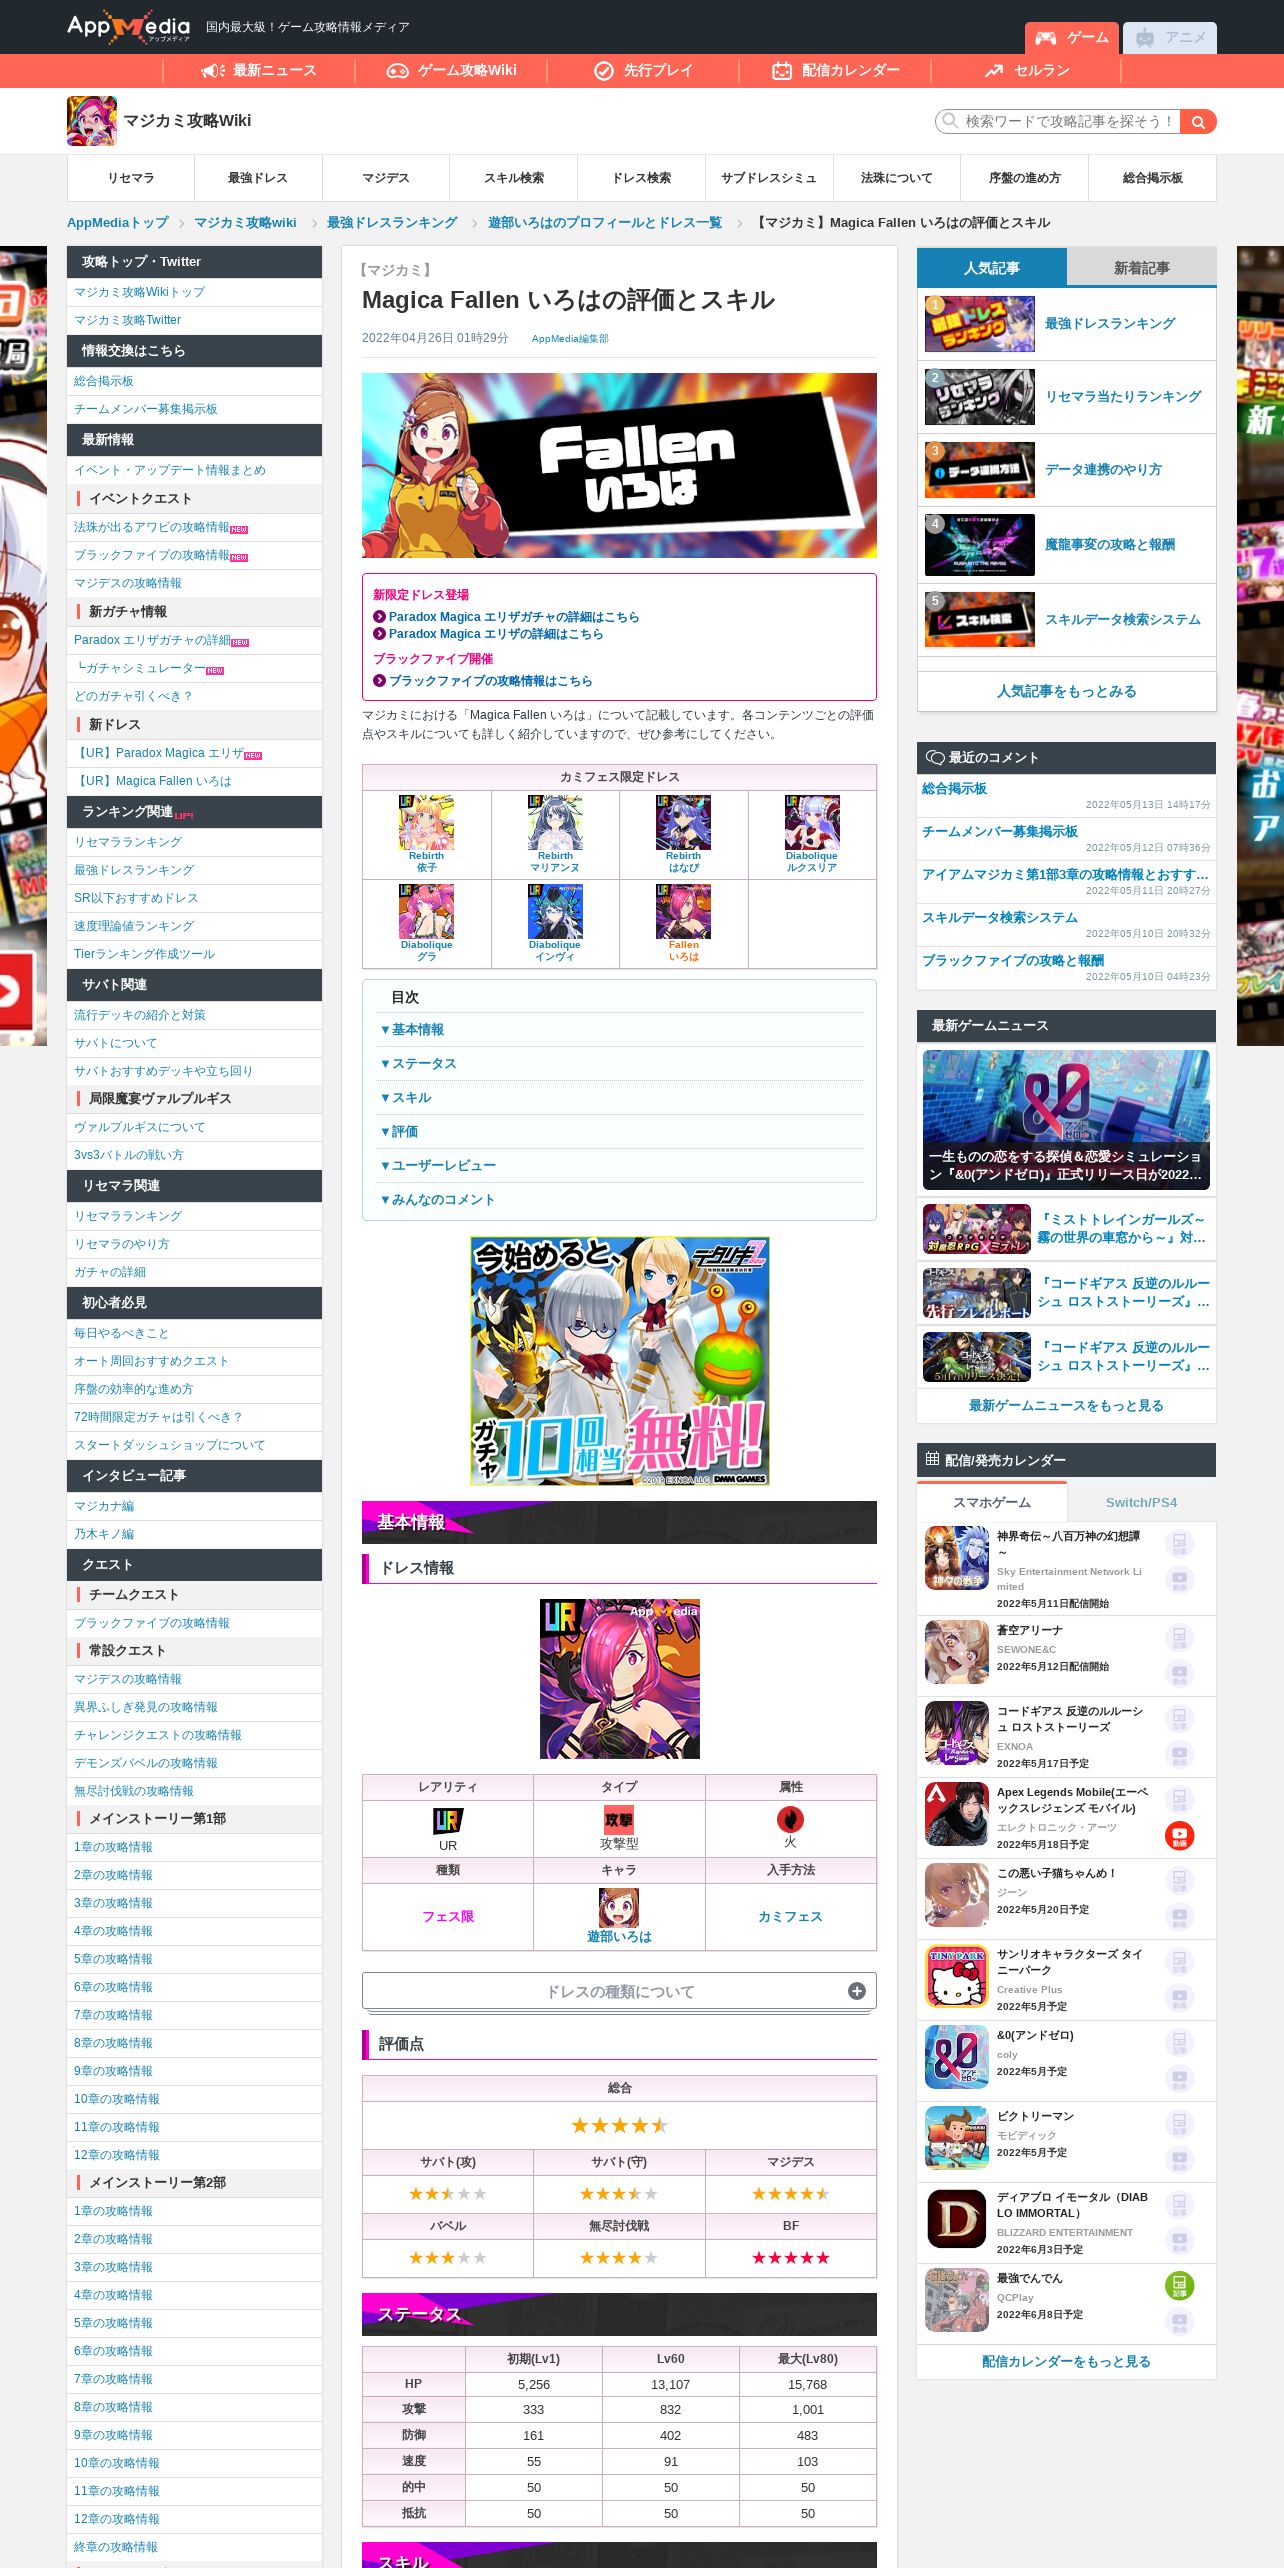This screenshot has width=1284, height=2568.
Task: Open リセマラ in the wiki menu
Action: point(131,178)
